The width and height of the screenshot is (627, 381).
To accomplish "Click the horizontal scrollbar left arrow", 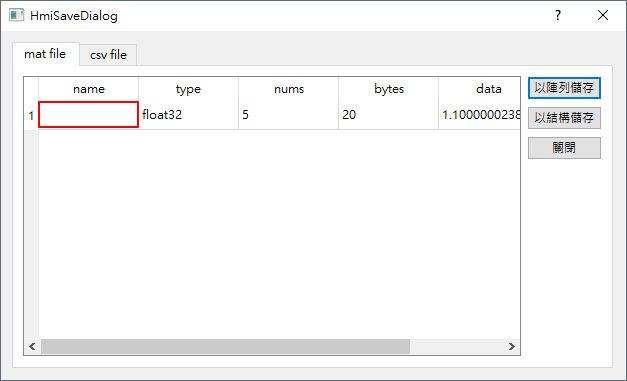I will point(32,347).
